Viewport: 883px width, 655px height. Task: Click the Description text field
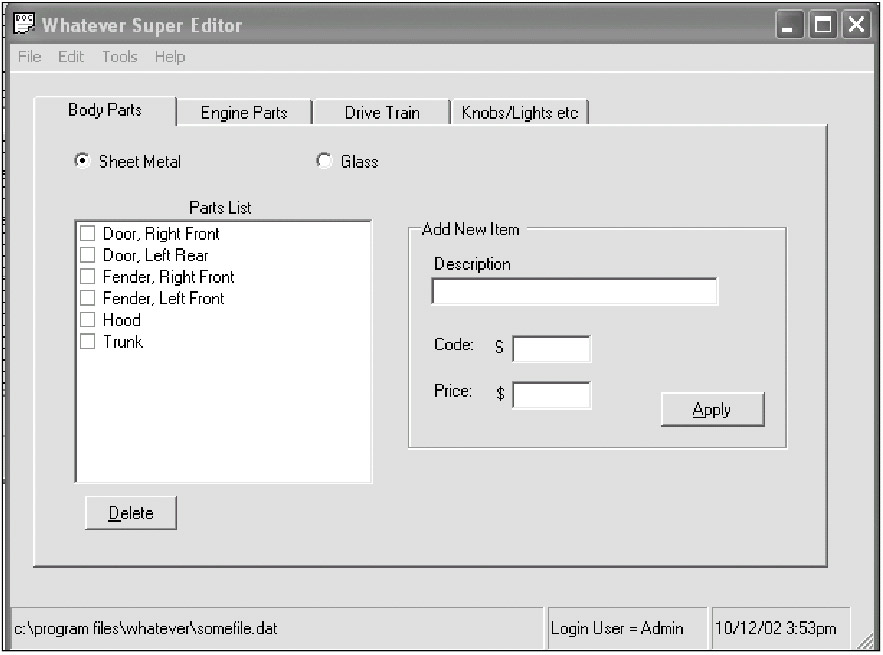(574, 292)
